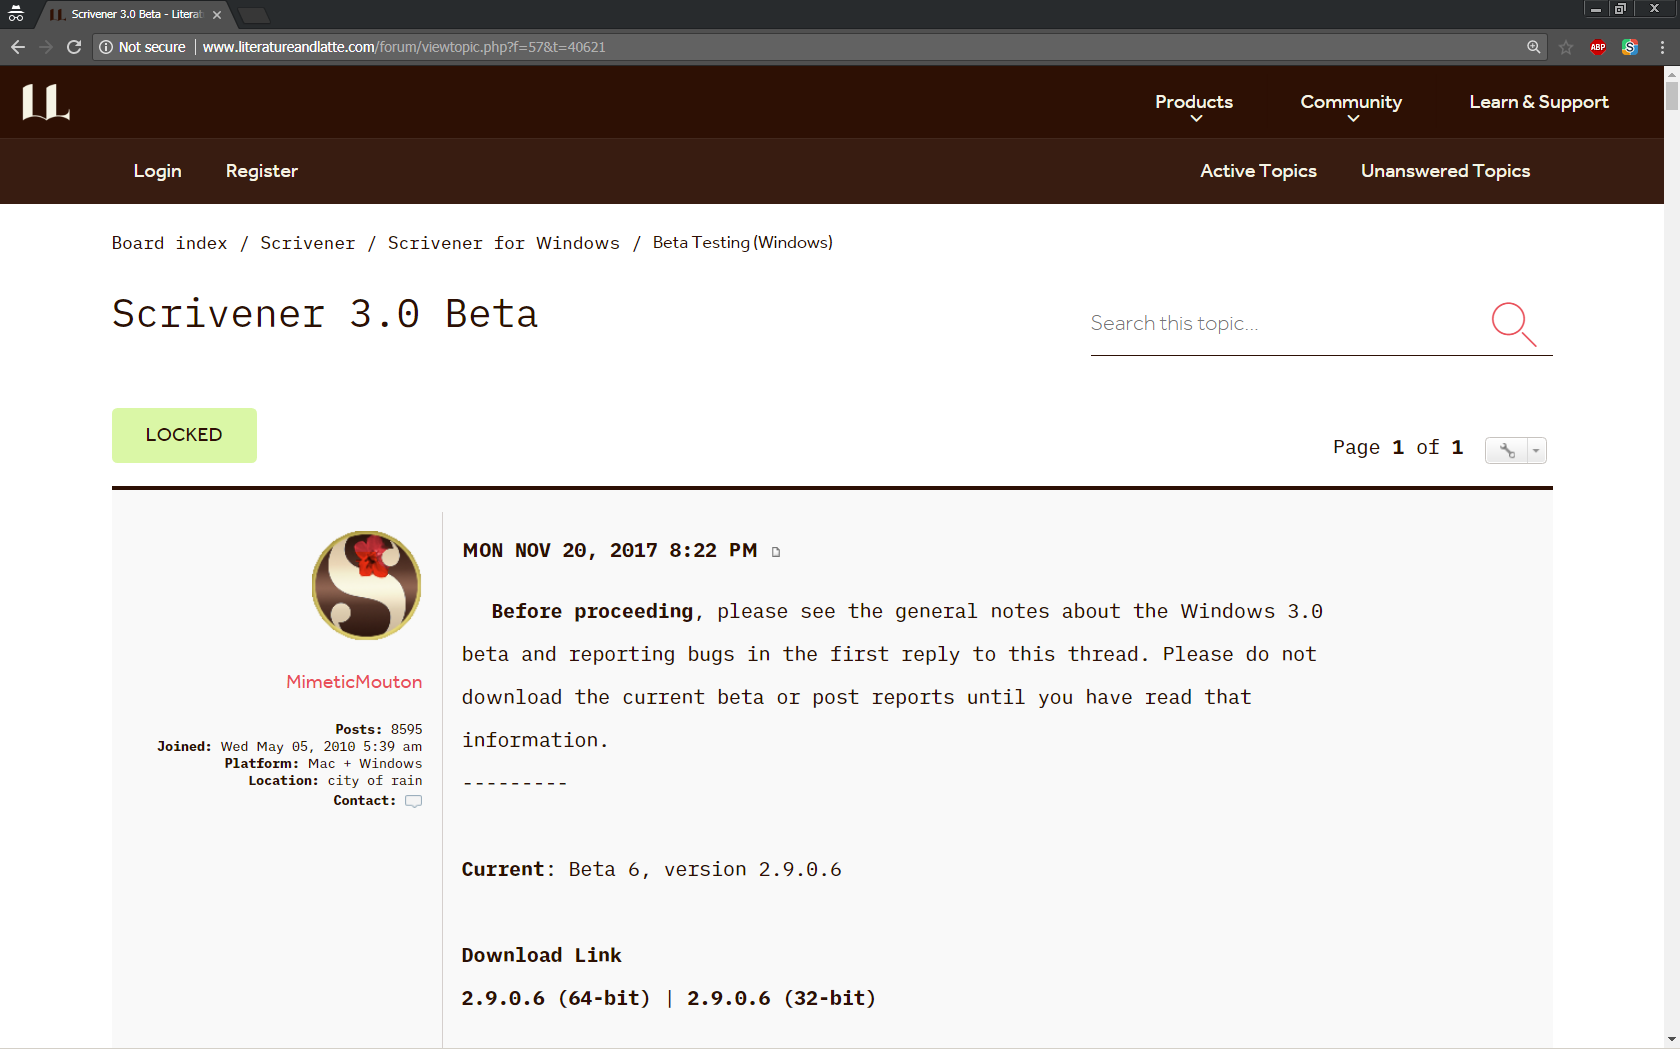Expand the Community dropdown
Image resolution: width=1680 pixels, height=1050 pixels.
[1351, 102]
